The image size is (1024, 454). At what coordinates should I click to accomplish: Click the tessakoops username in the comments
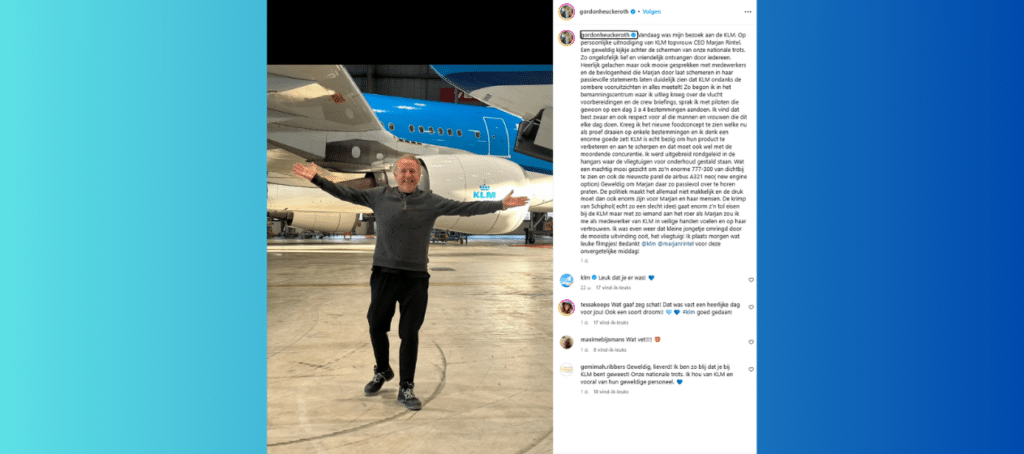point(592,305)
